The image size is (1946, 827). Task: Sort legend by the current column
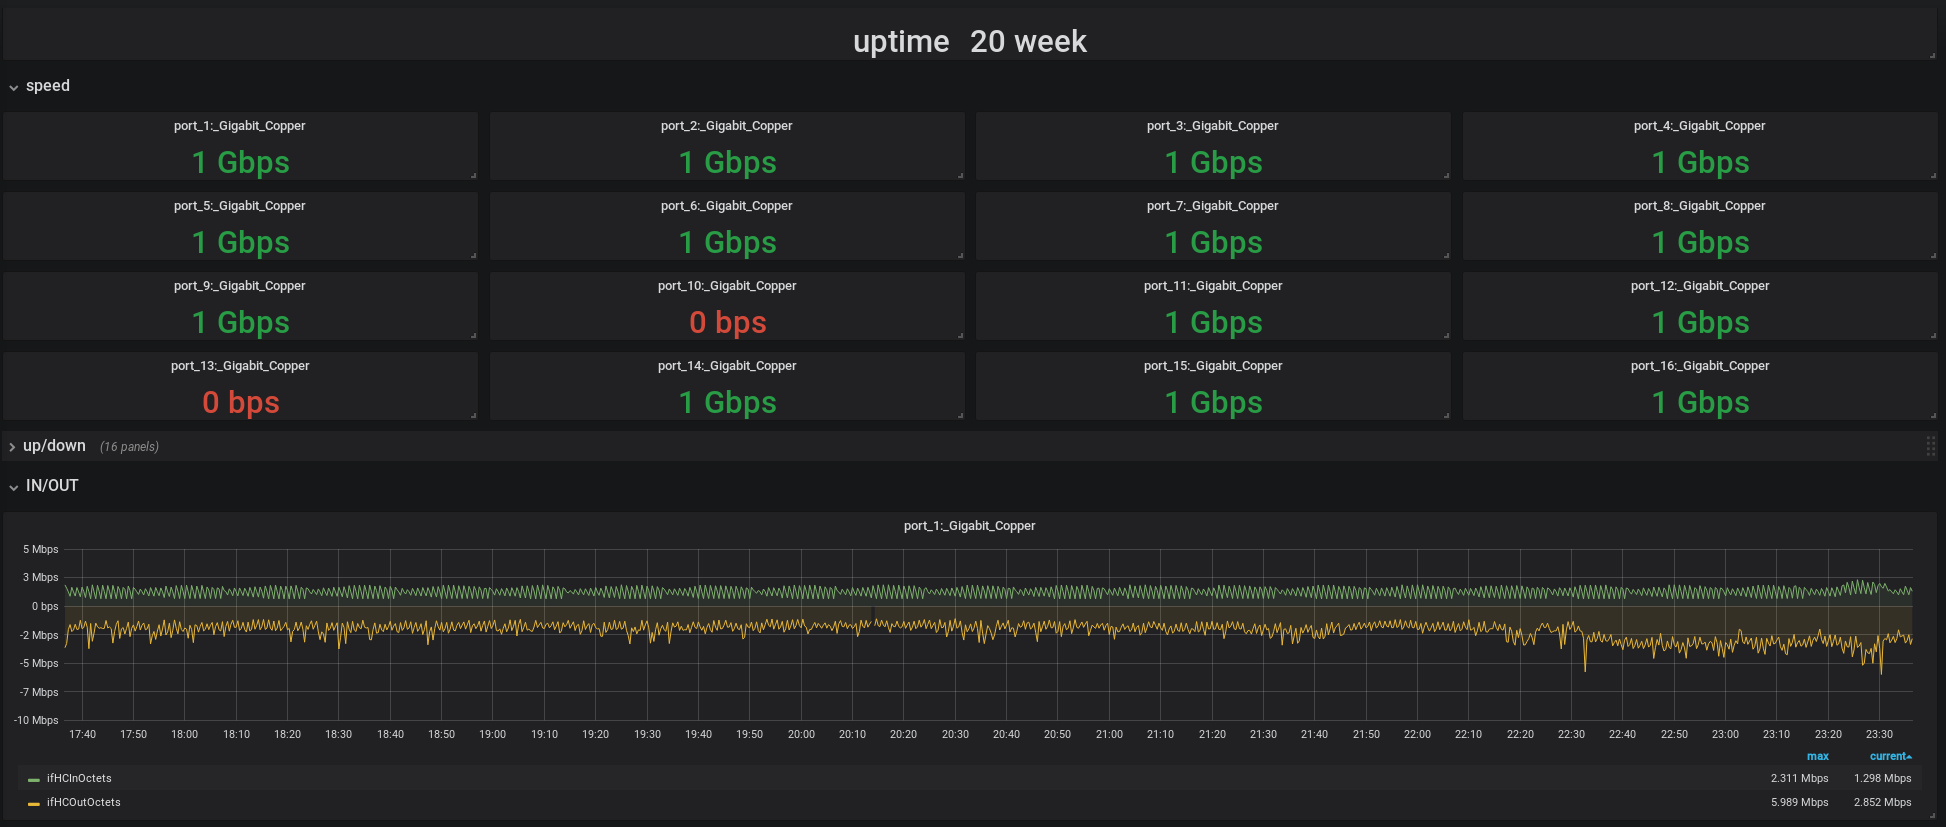coord(1889,756)
